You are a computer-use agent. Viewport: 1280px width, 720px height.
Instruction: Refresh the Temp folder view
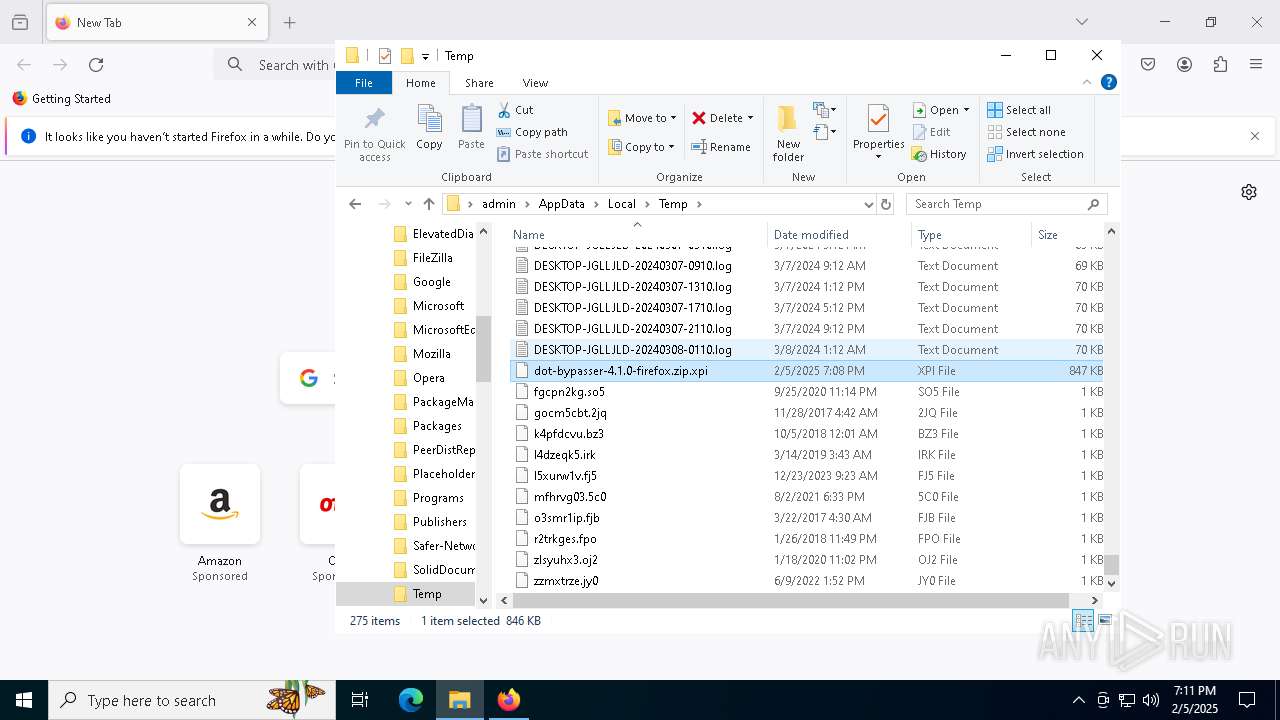click(x=885, y=204)
